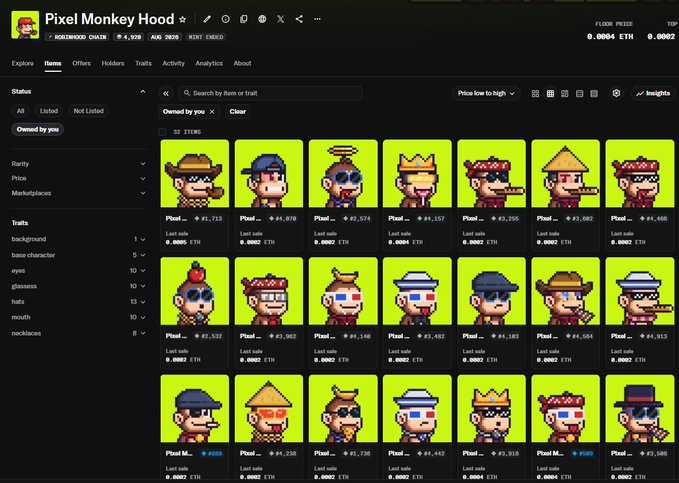Click the Pixel Monkey Hood collection avatar

coord(25,25)
